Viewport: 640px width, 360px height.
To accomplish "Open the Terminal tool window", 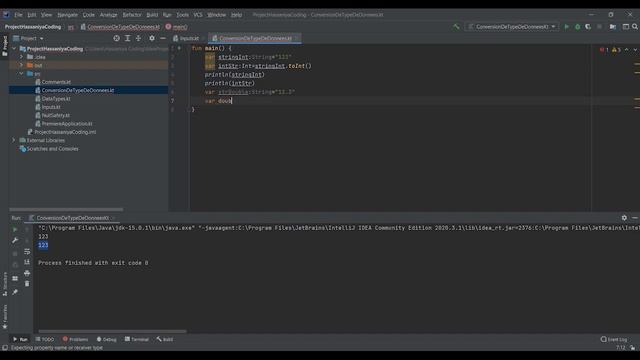I will pyautogui.click(x=137, y=339).
